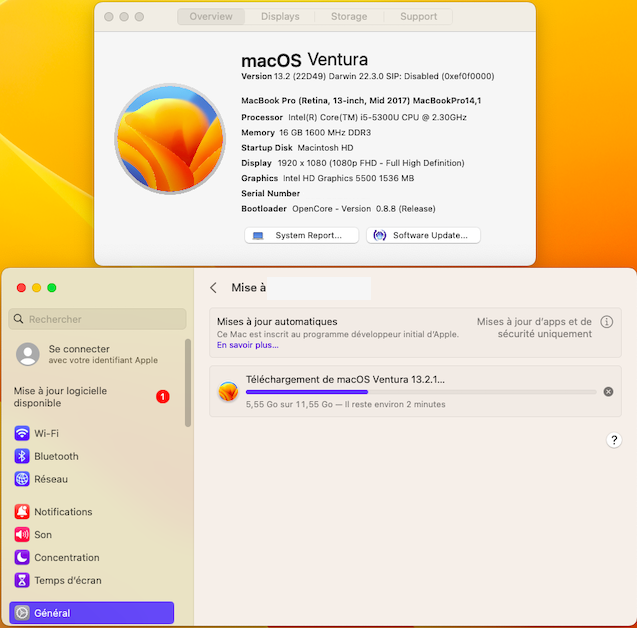
Task: Select the Réseau globe icon
Action: 22,479
